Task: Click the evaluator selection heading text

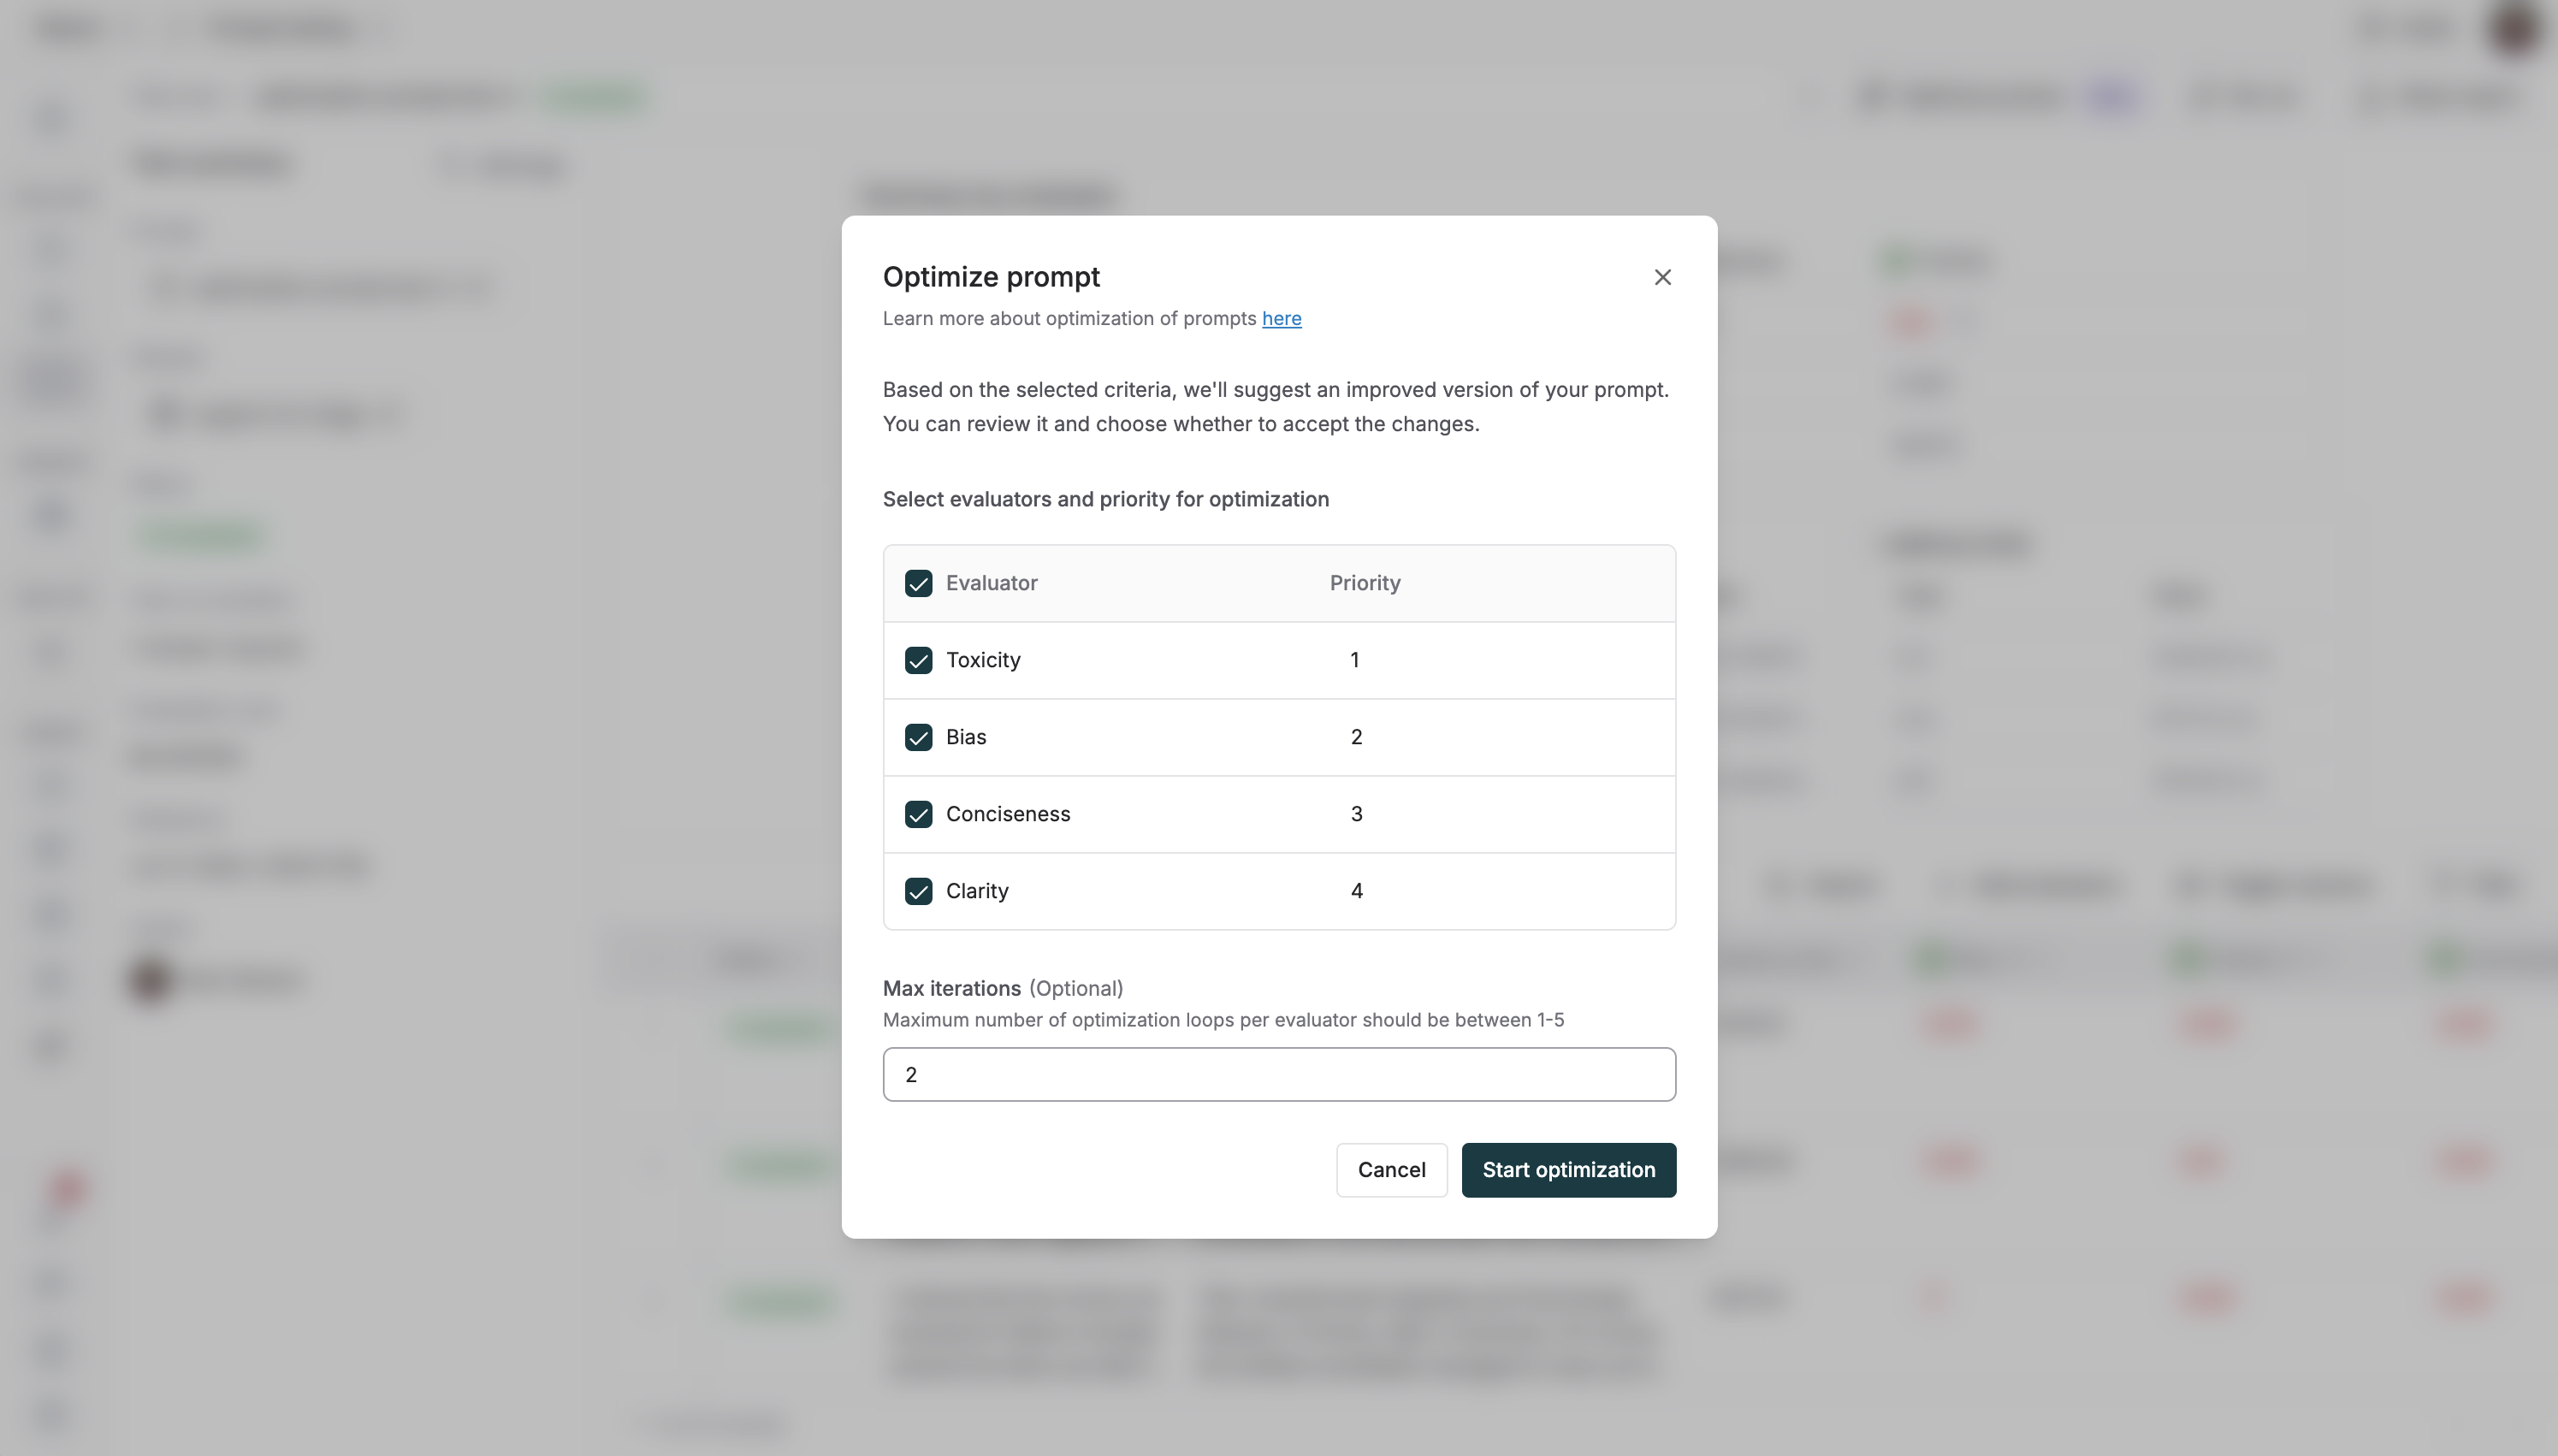Action: 1105,499
